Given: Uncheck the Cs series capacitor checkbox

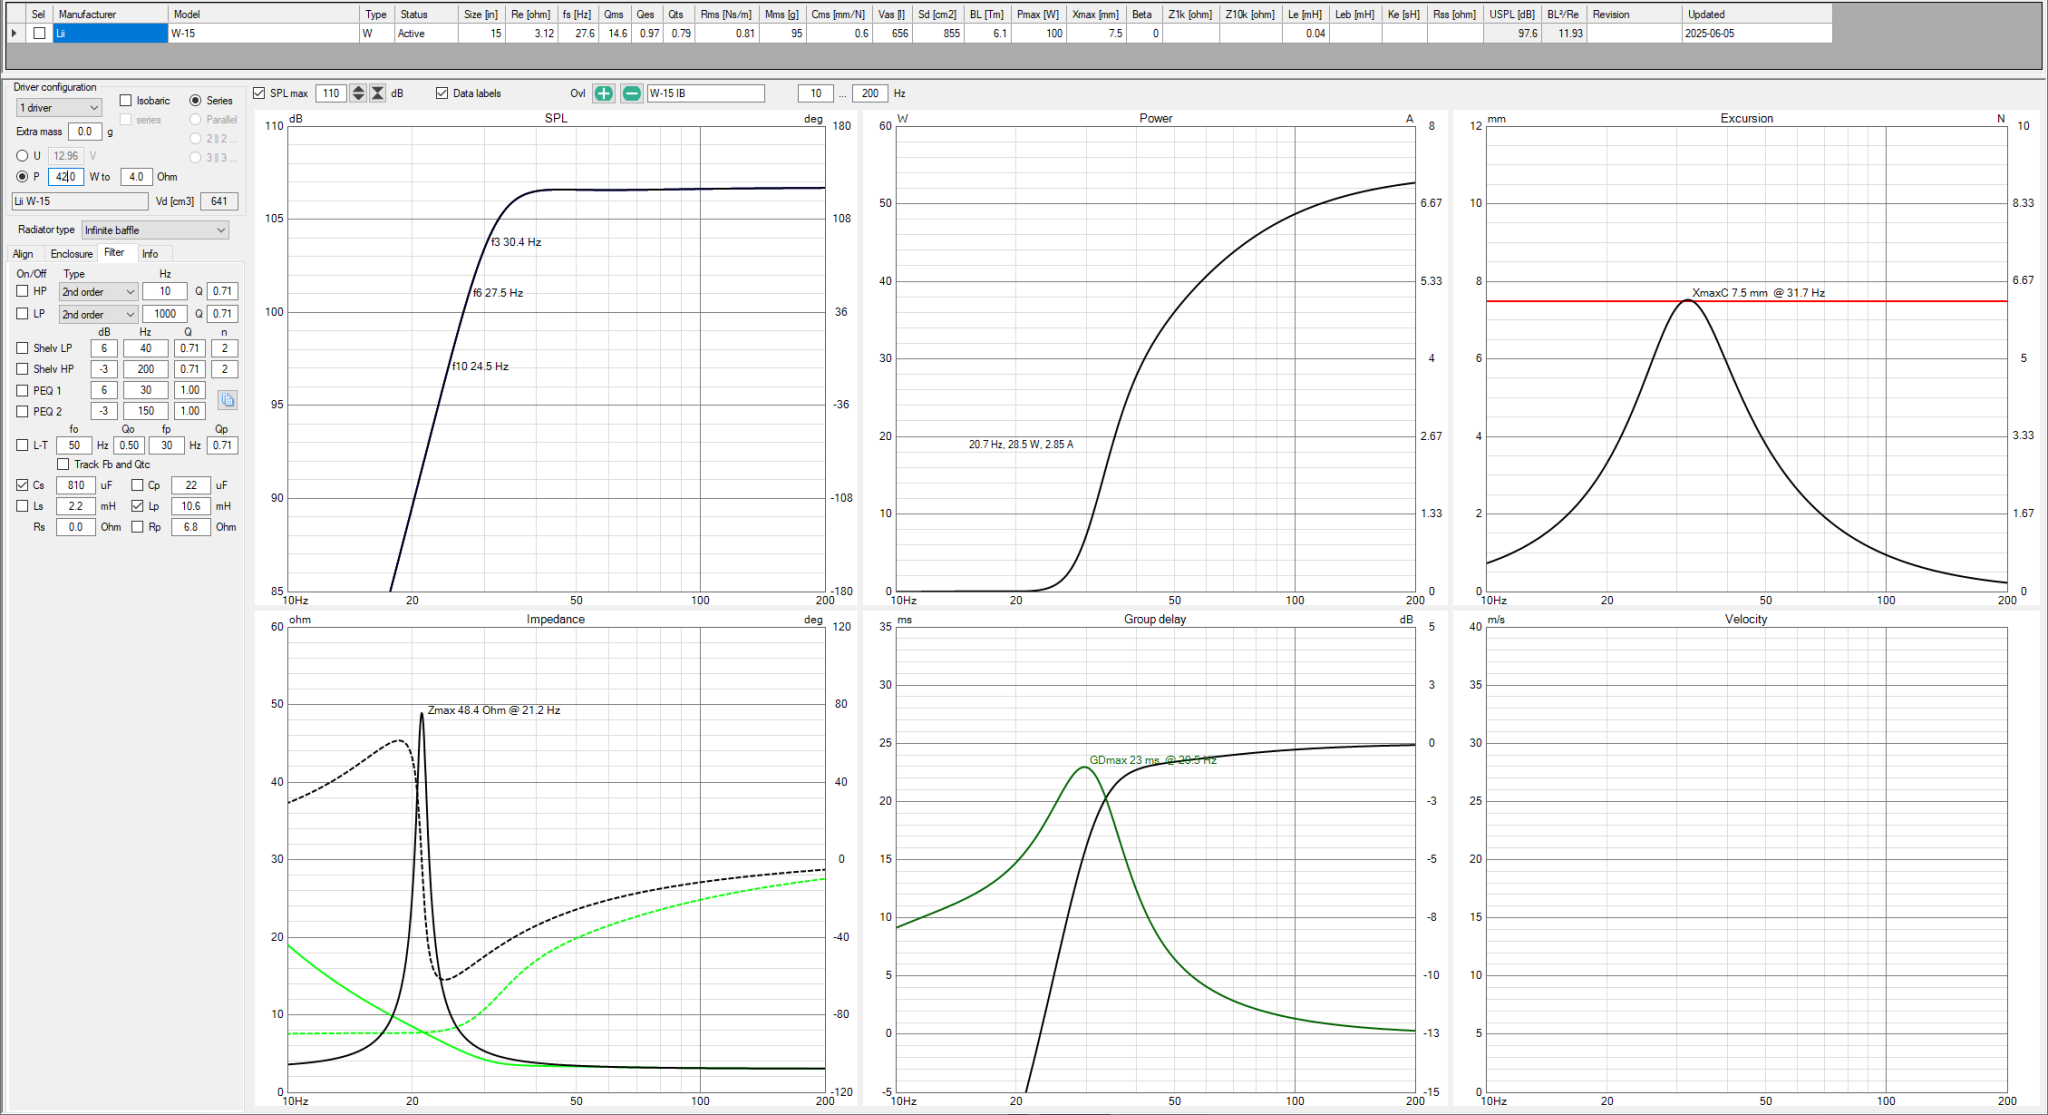Looking at the screenshot, I should [22, 485].
